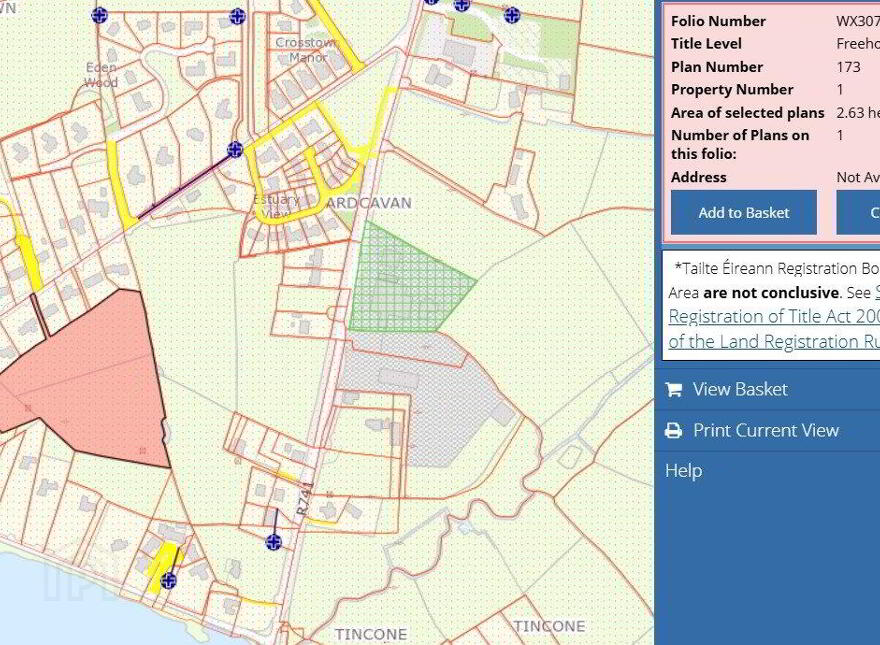
Task: Click the printer icon beside Print Current View
Action: click(673, 431)
